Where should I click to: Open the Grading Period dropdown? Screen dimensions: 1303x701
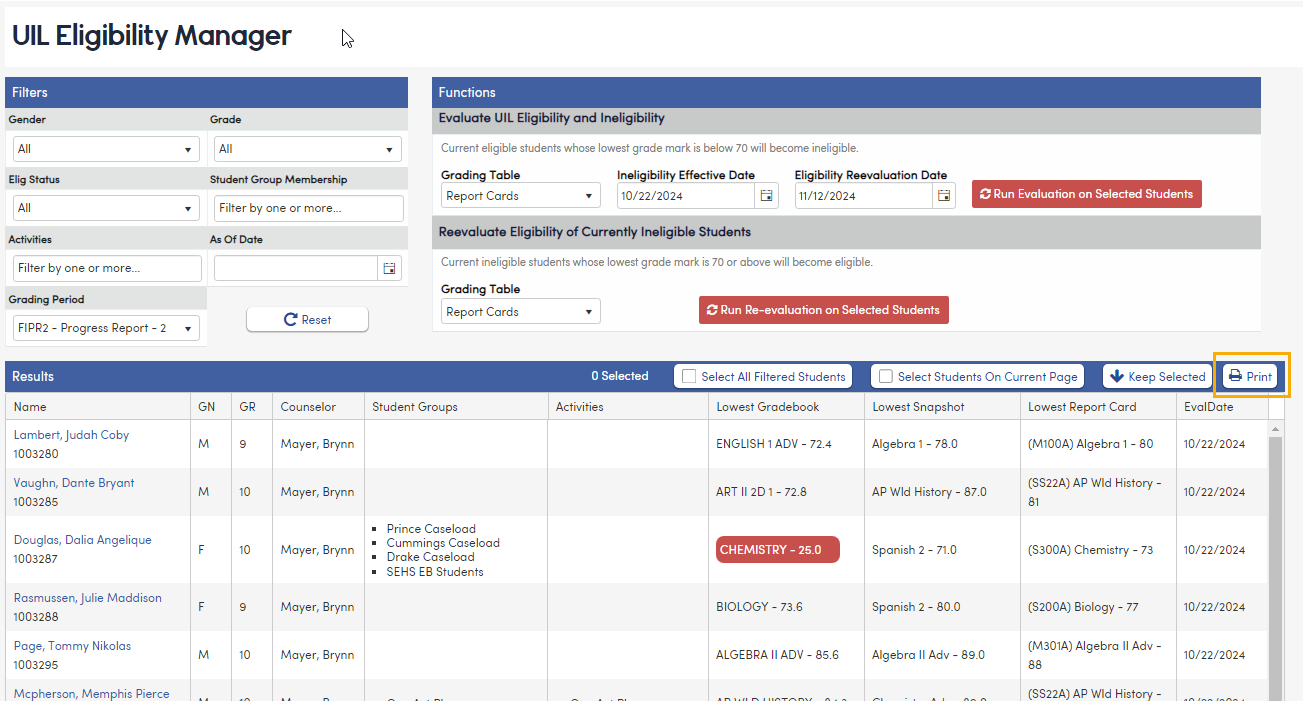point(105,328)
